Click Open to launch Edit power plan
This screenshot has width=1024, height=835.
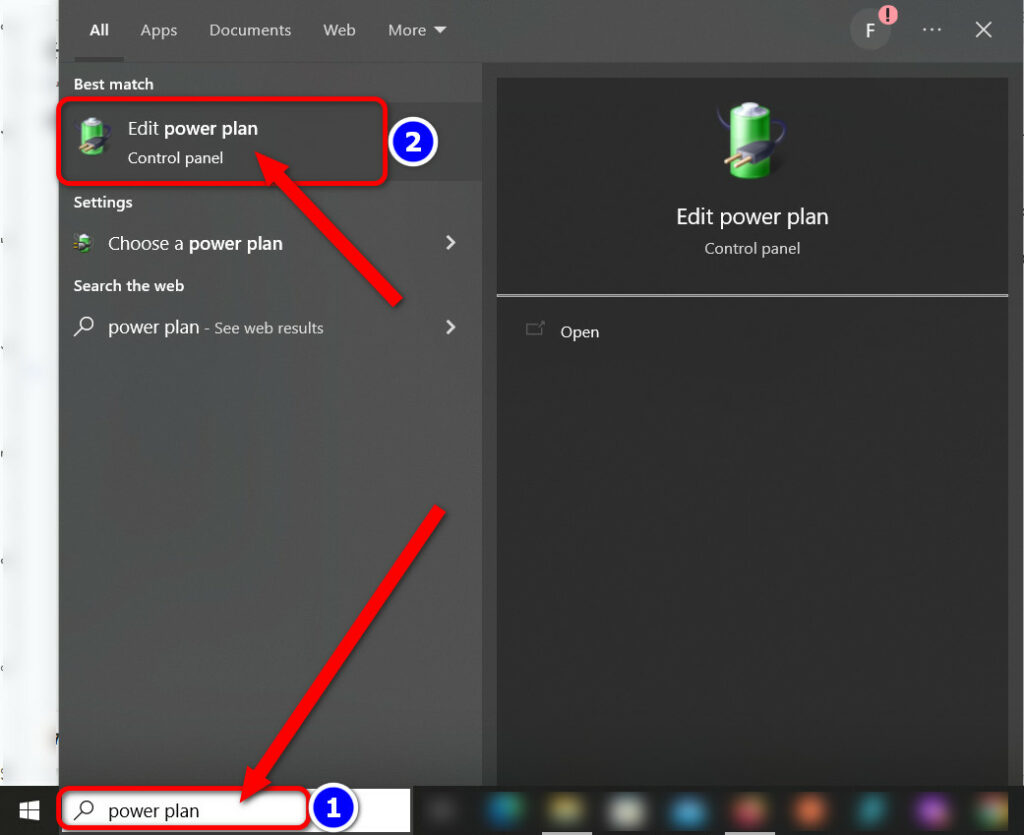579,331
